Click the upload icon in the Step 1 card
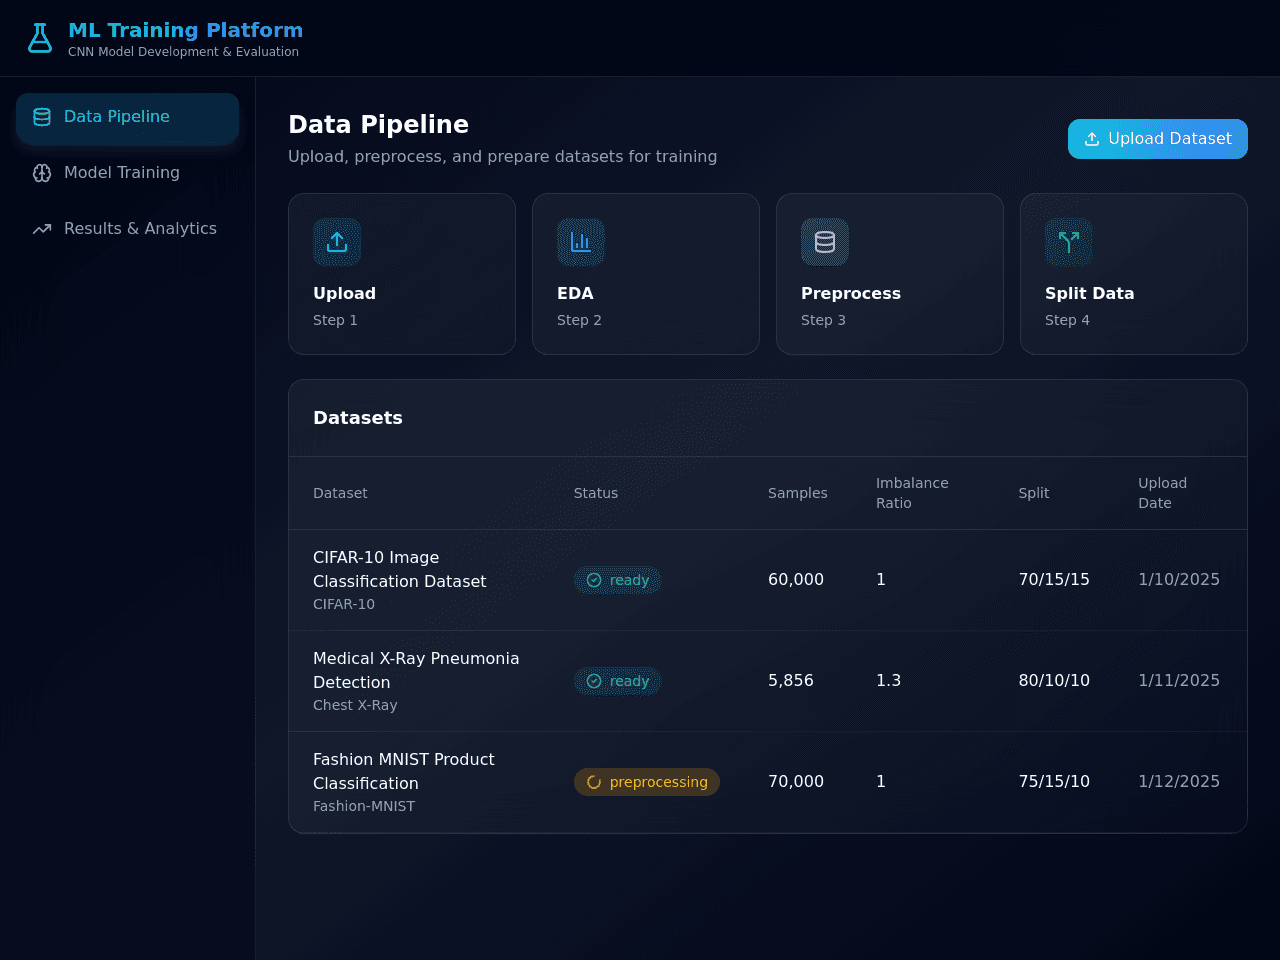The width and height of the screenshot is (1280, 960). tap(337, 242)
